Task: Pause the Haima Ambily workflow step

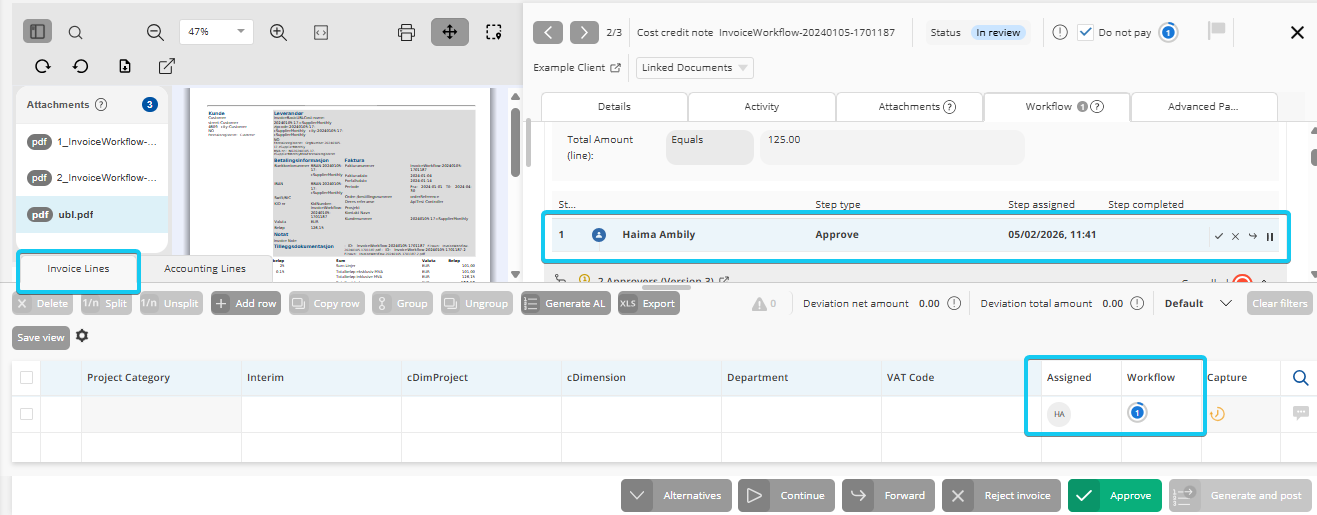Action: click(x=1270, y=236)
